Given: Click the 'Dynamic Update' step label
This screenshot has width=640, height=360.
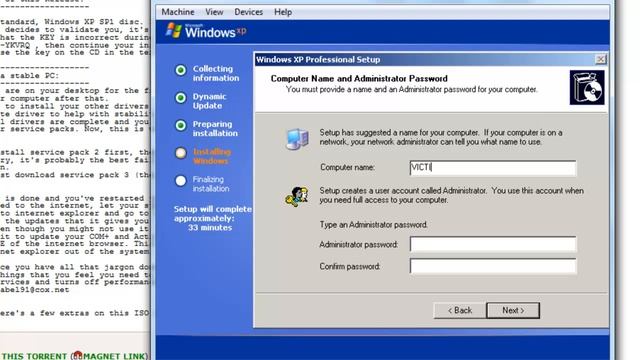Looking at the screenshot, I should (209, 101).
